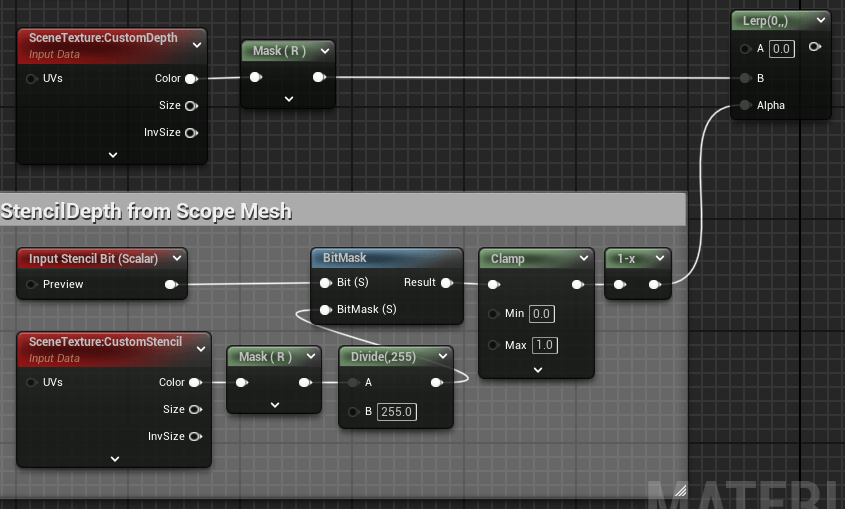Click the UVs input pin on SceneTexture:CustomStencil
Screen dimensions: 845x509
tap(31, 382)
